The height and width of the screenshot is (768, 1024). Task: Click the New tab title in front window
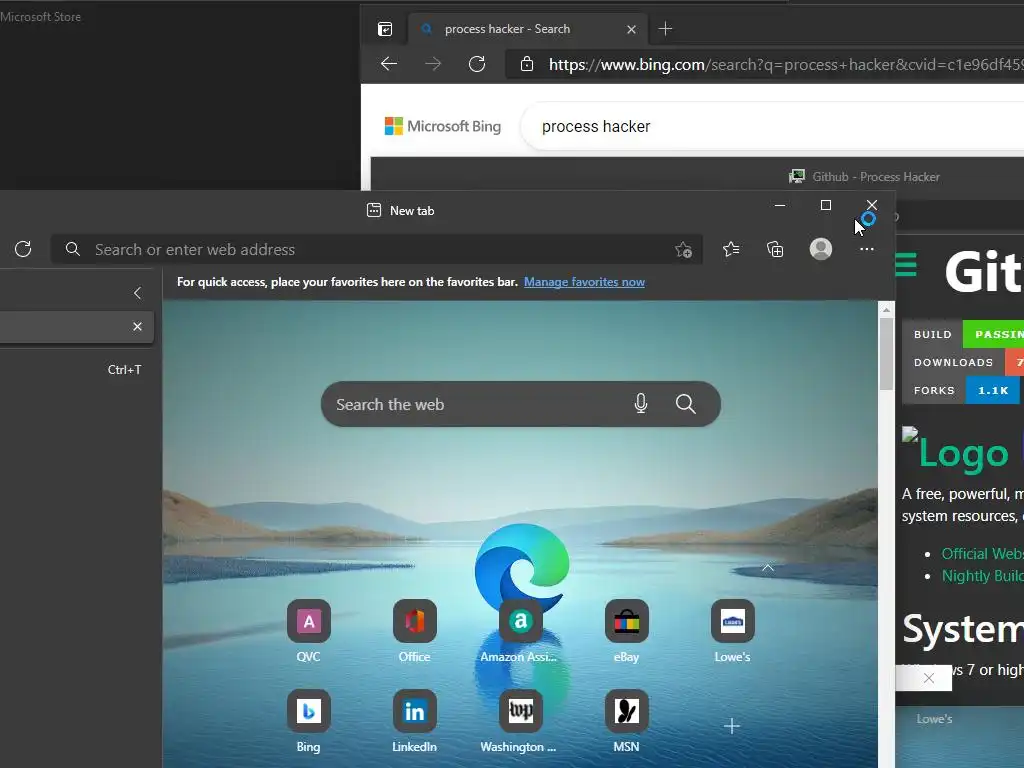pos(411,210)
